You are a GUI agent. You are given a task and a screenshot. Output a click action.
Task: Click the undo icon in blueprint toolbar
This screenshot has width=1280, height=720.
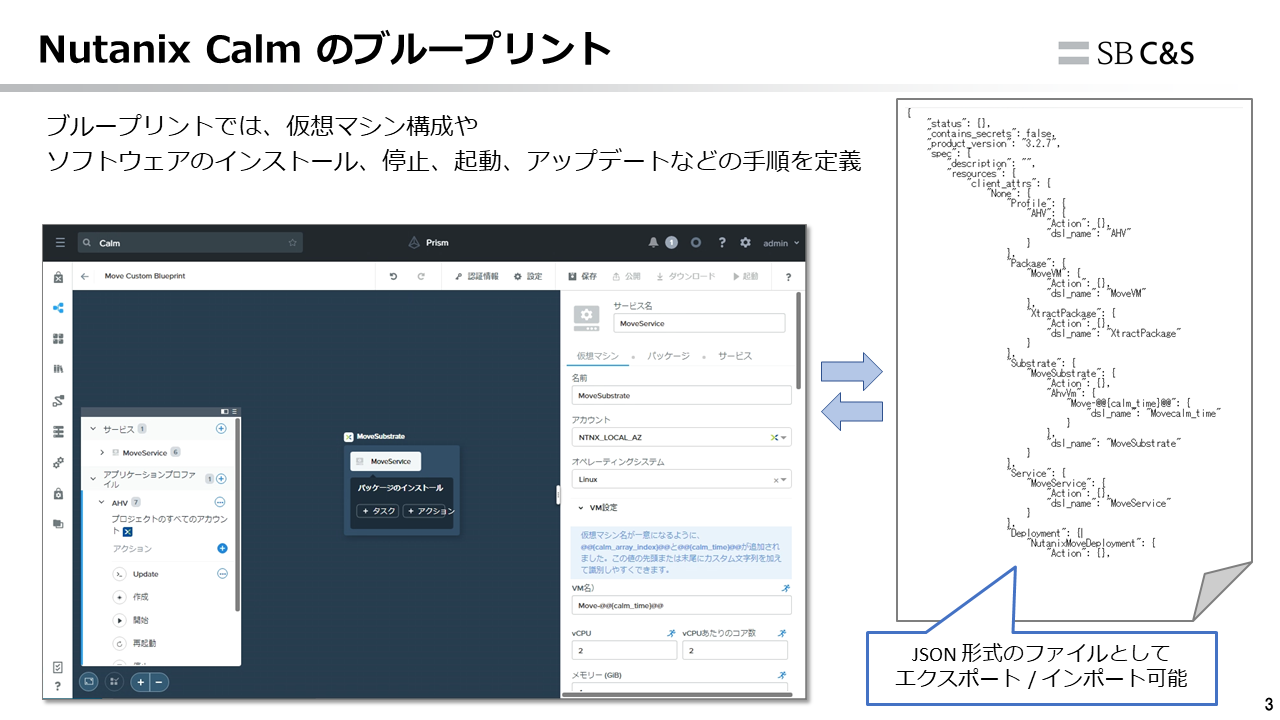(393, 276)
